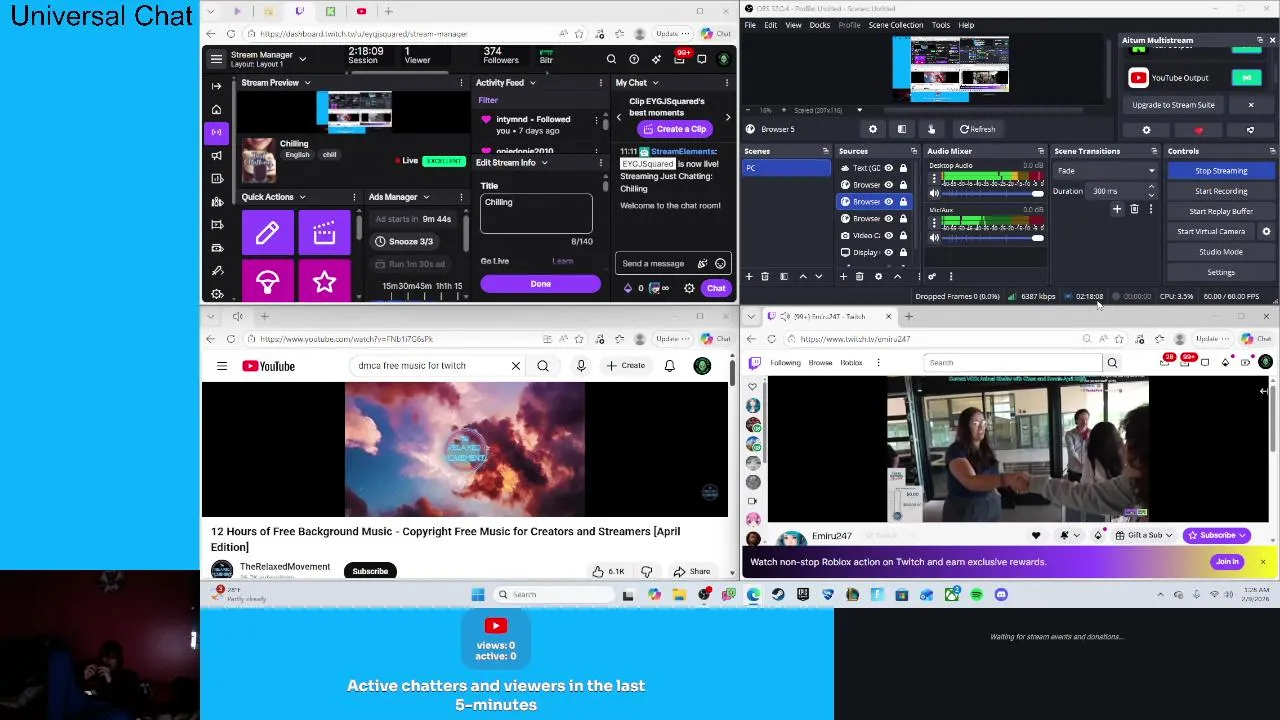The height and width of the screenshot is (720, 1280).
Task: Remove the selected source with trash icon
Action: tap(860, 276)
